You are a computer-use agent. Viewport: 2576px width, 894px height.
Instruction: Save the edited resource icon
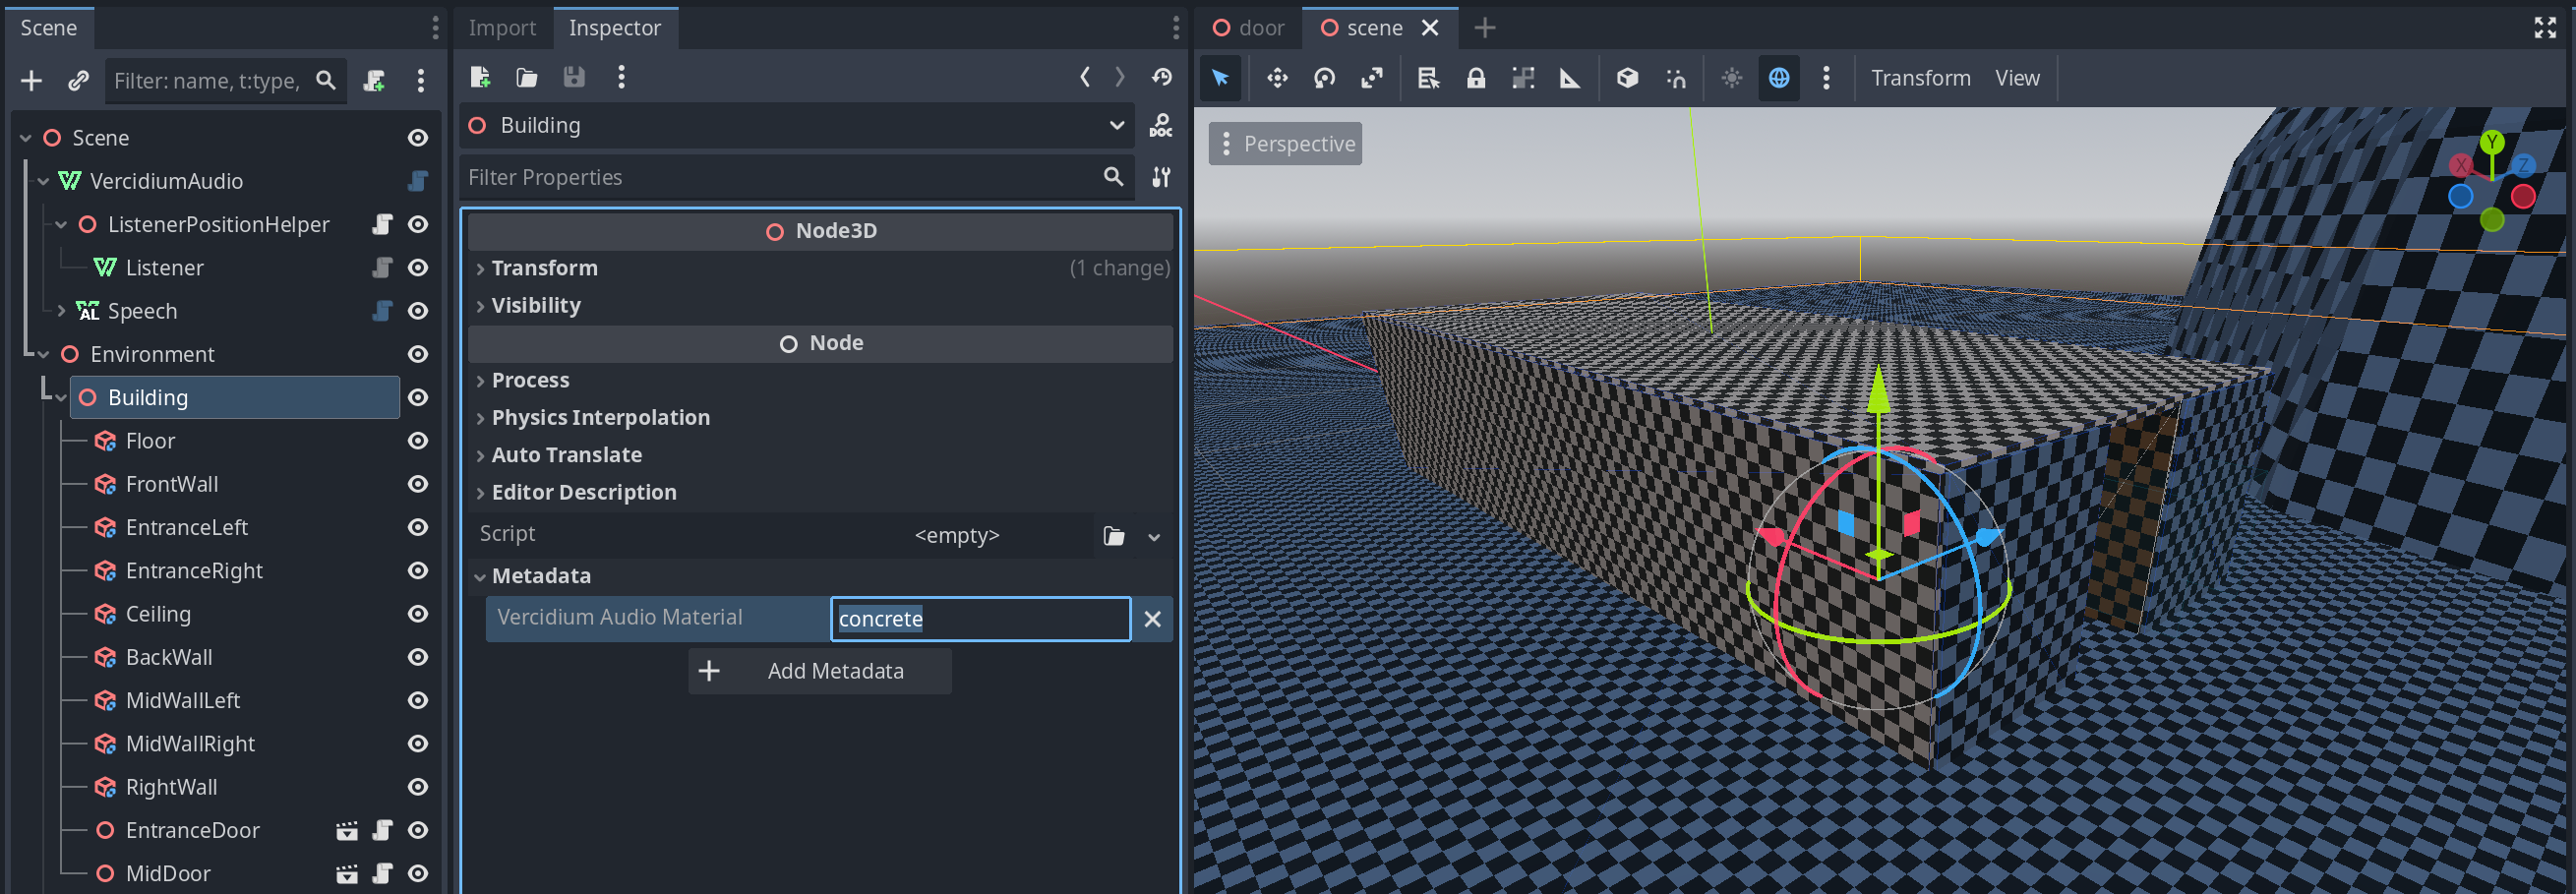pyautogui.click(x=574, y=77)
